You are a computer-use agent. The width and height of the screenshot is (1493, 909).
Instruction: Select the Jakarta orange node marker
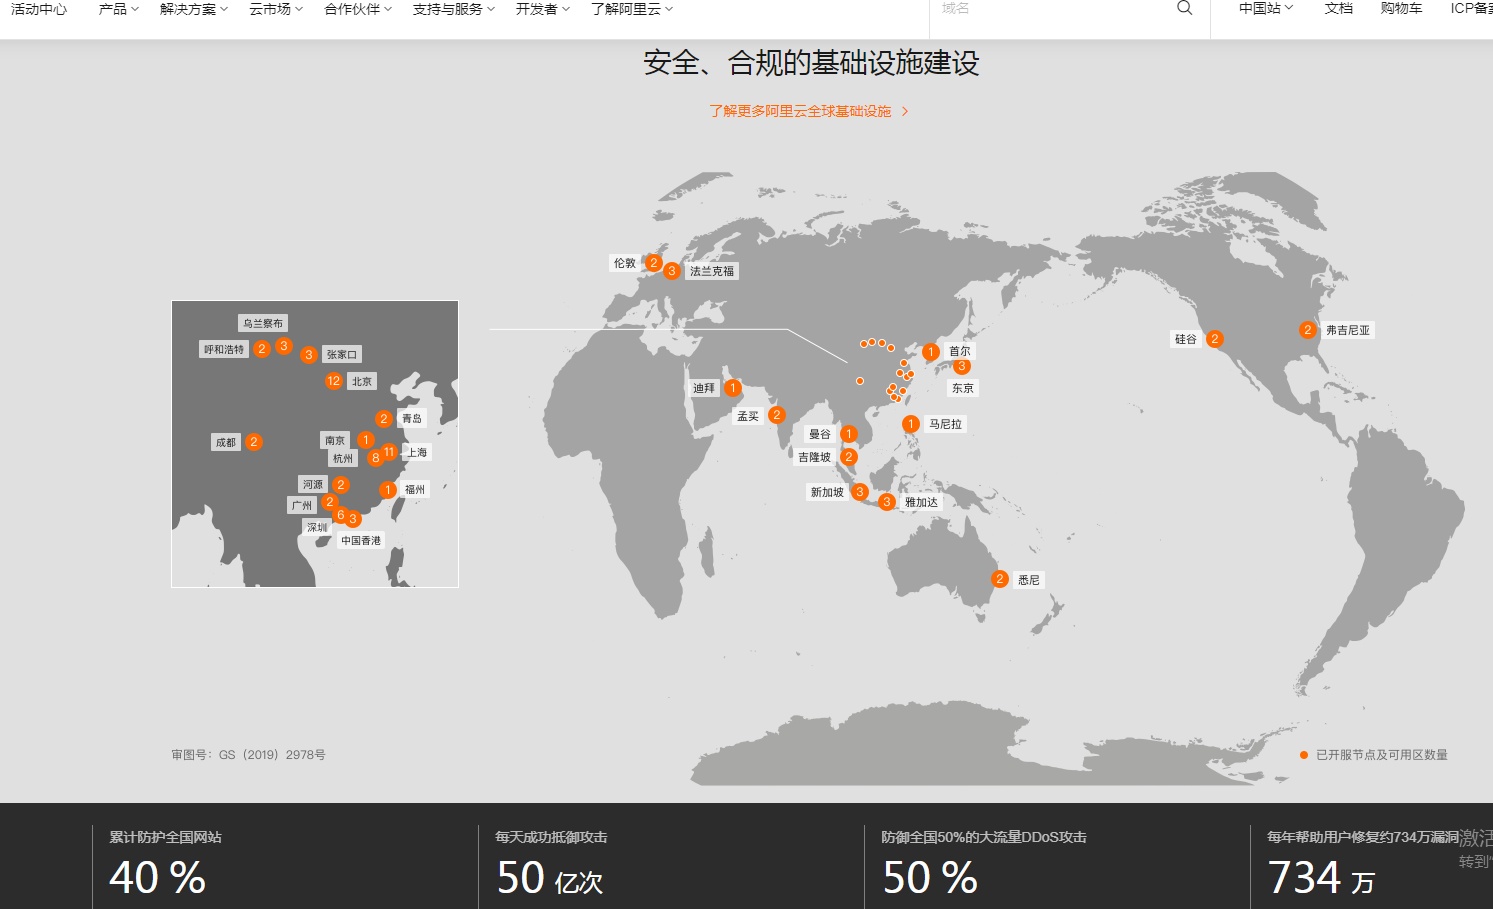pos(886,502)
